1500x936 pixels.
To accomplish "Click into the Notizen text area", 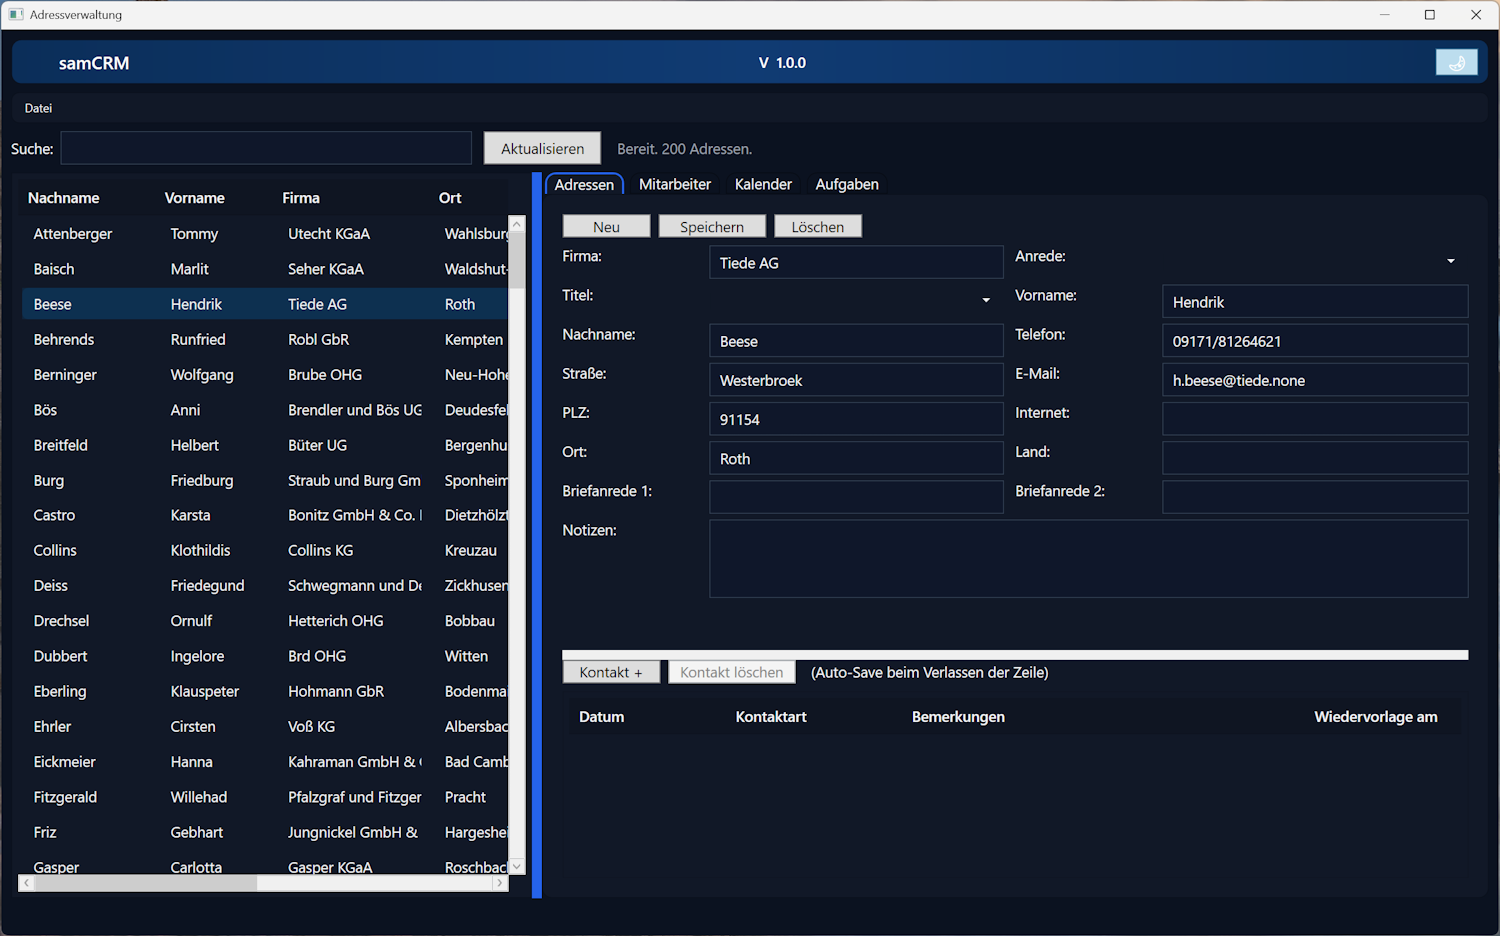I will click(1088, 558).
